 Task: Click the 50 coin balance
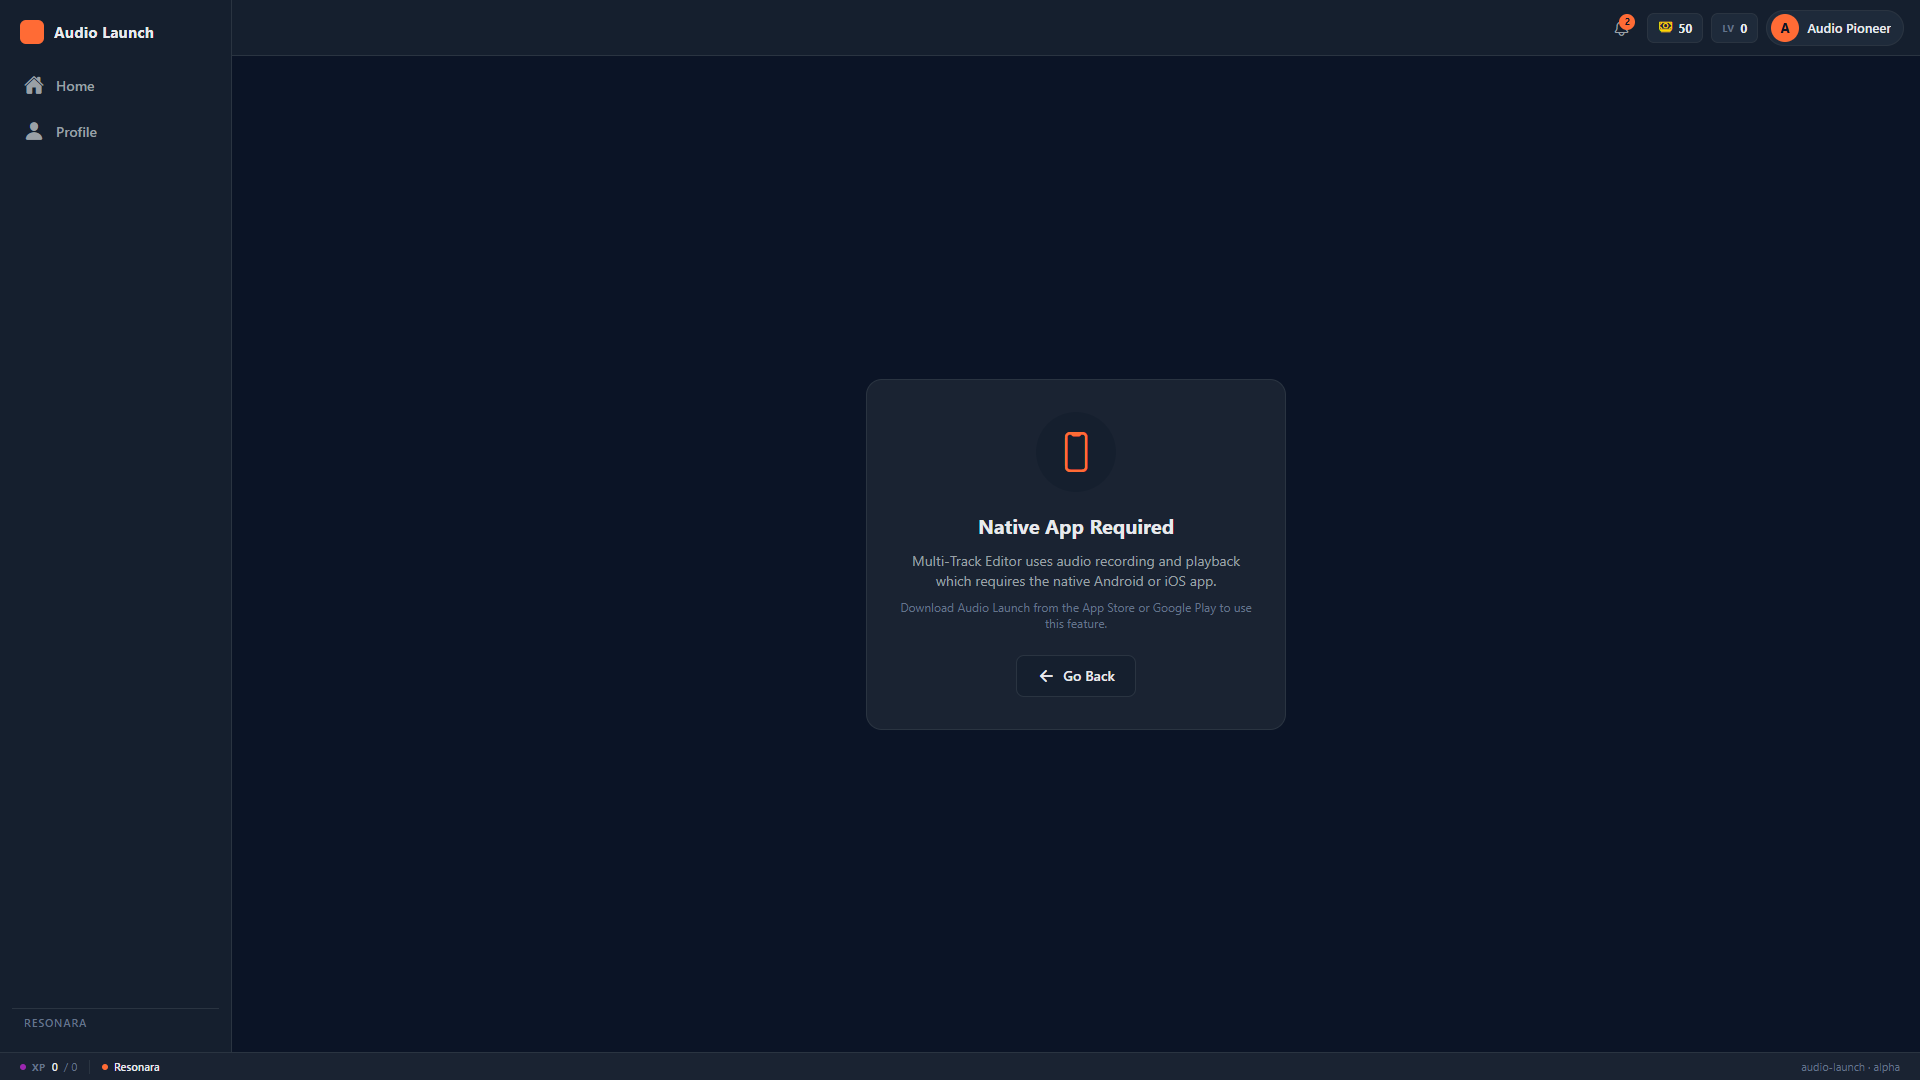(1685, 28)
